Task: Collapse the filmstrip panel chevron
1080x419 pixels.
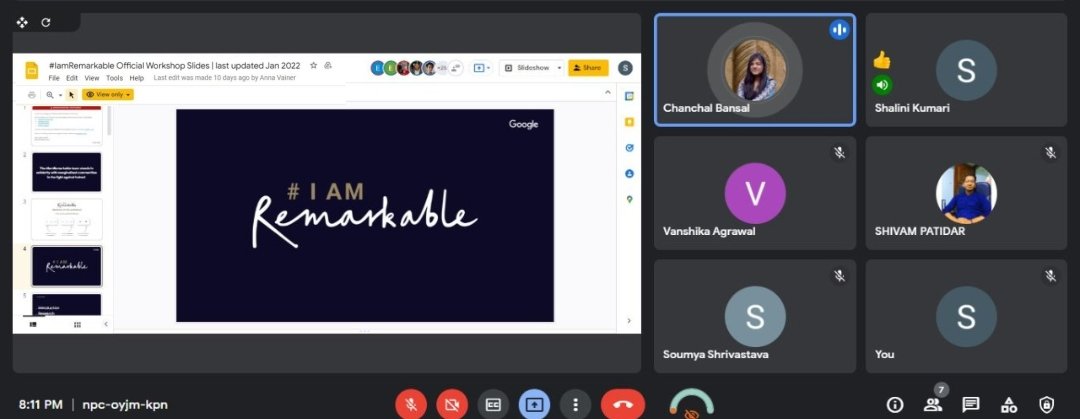Action: click(x=105, y=324)
